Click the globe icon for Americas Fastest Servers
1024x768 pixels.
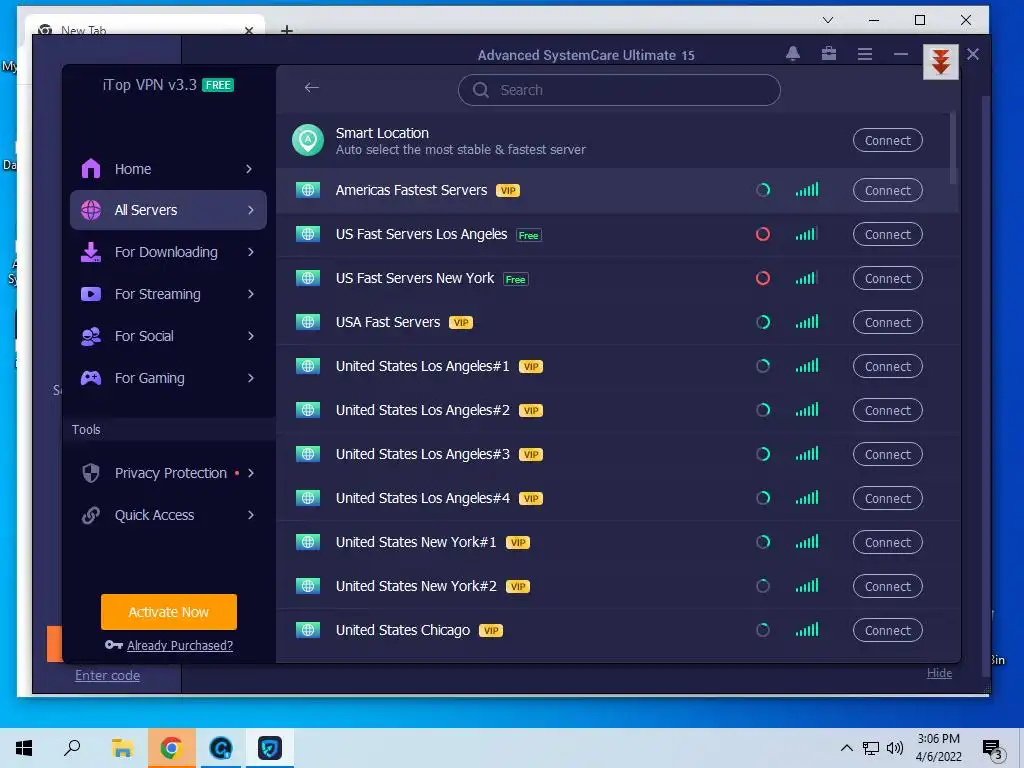tap(308, 190)
